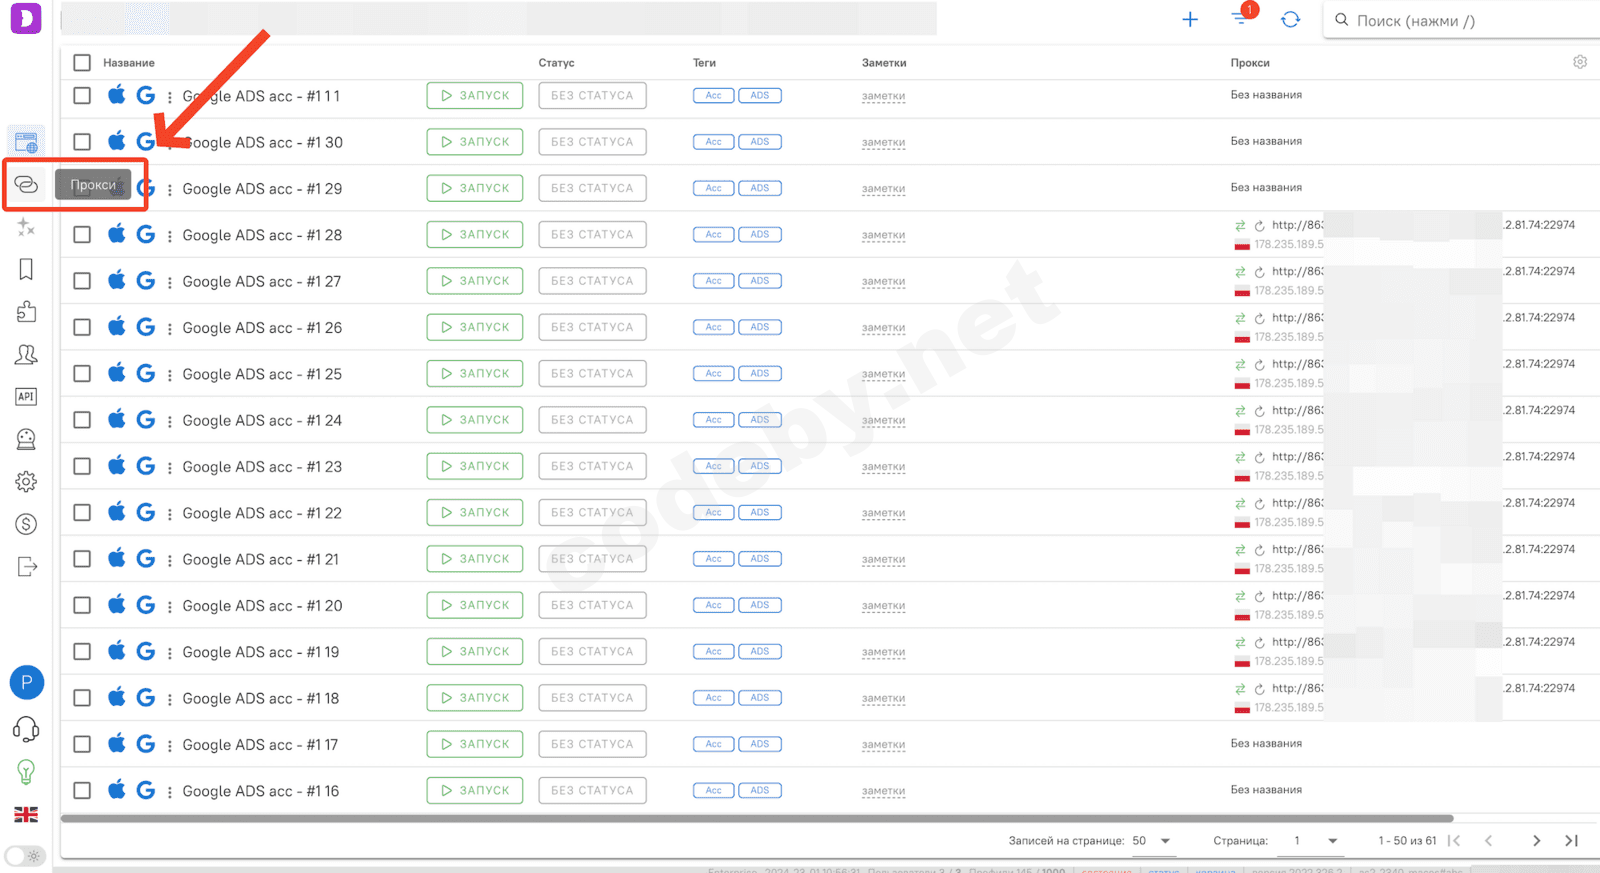Open the bookmarks sidebar icon
Image resolution: width=1600 pixels, height=873 pixels.
pyautogui.click(x=26, y=269)
